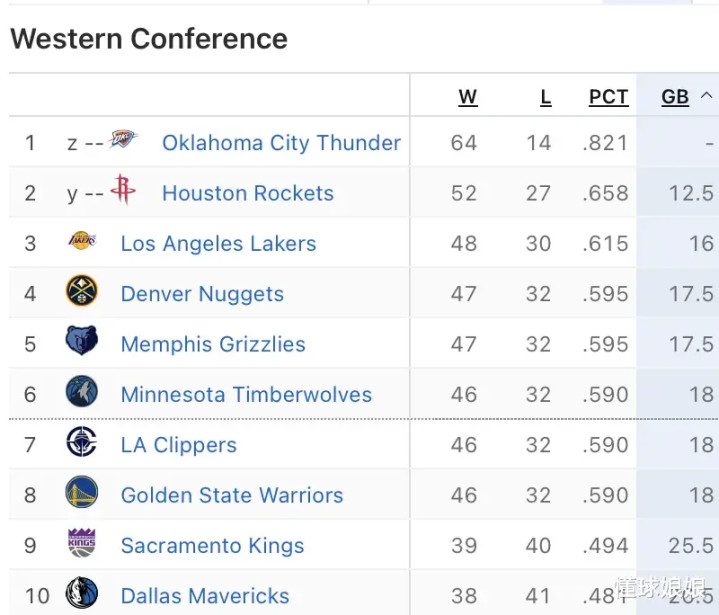
Task: Go to Minnesota Timberwolves team page
Action: point(246,394)
